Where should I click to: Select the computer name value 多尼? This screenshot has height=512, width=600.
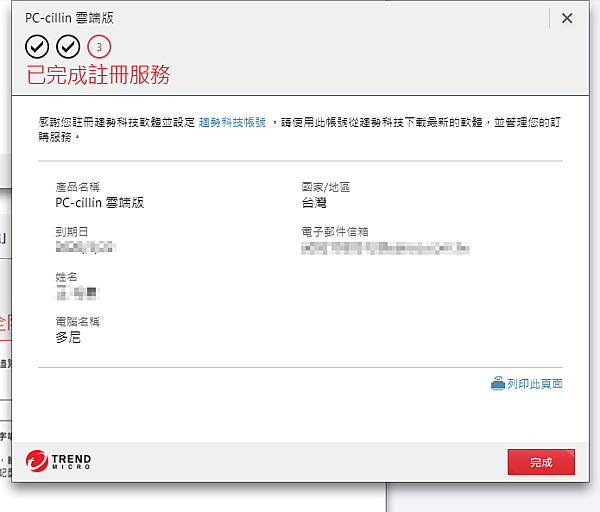(x=68, y=337)
